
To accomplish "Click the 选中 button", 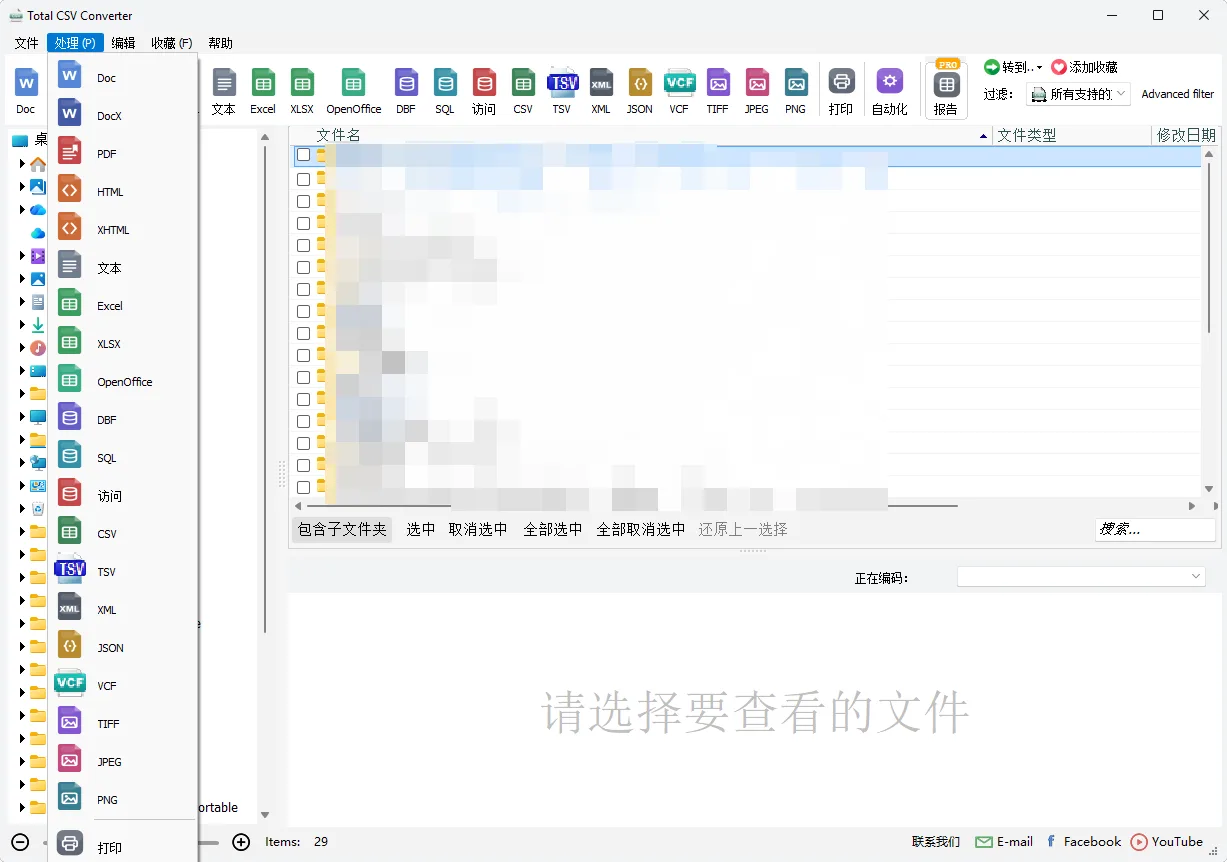I will [420, 529].
